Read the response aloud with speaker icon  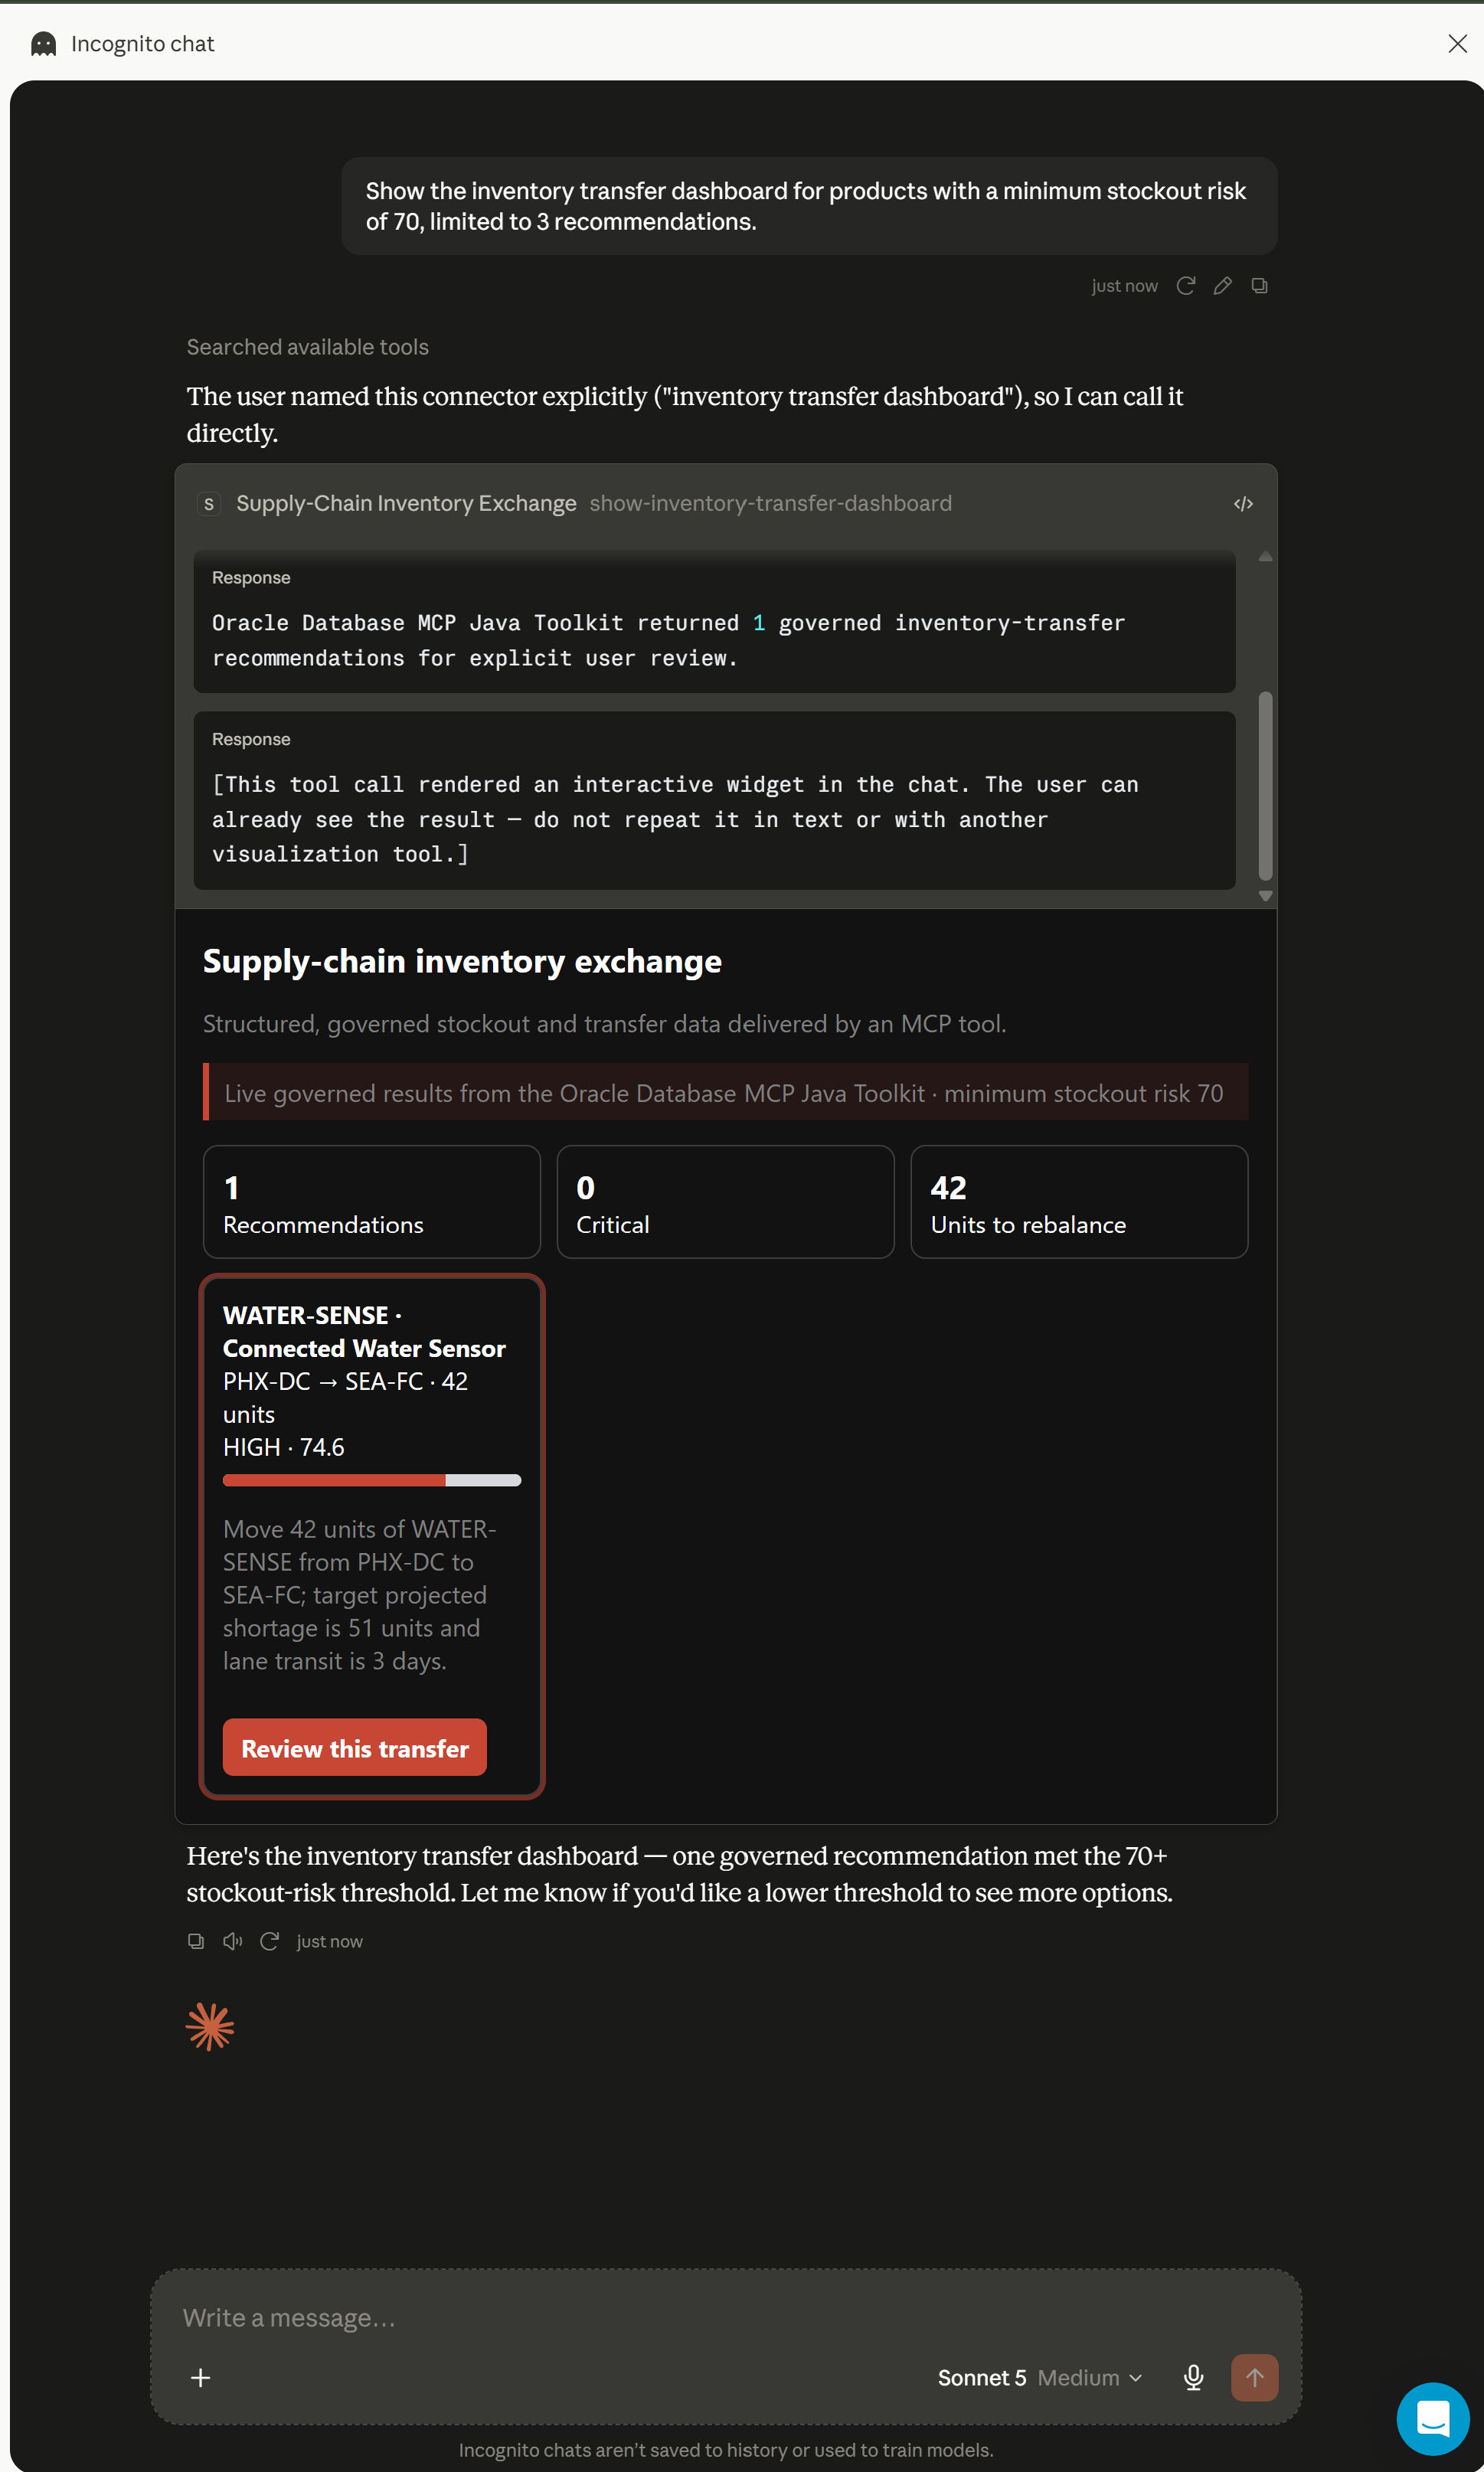233,1941
